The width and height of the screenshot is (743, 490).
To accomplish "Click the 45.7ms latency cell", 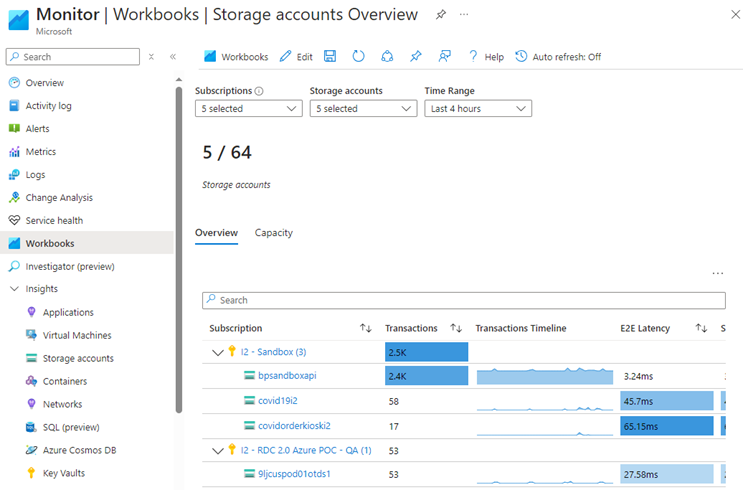I will click(667, 401).
